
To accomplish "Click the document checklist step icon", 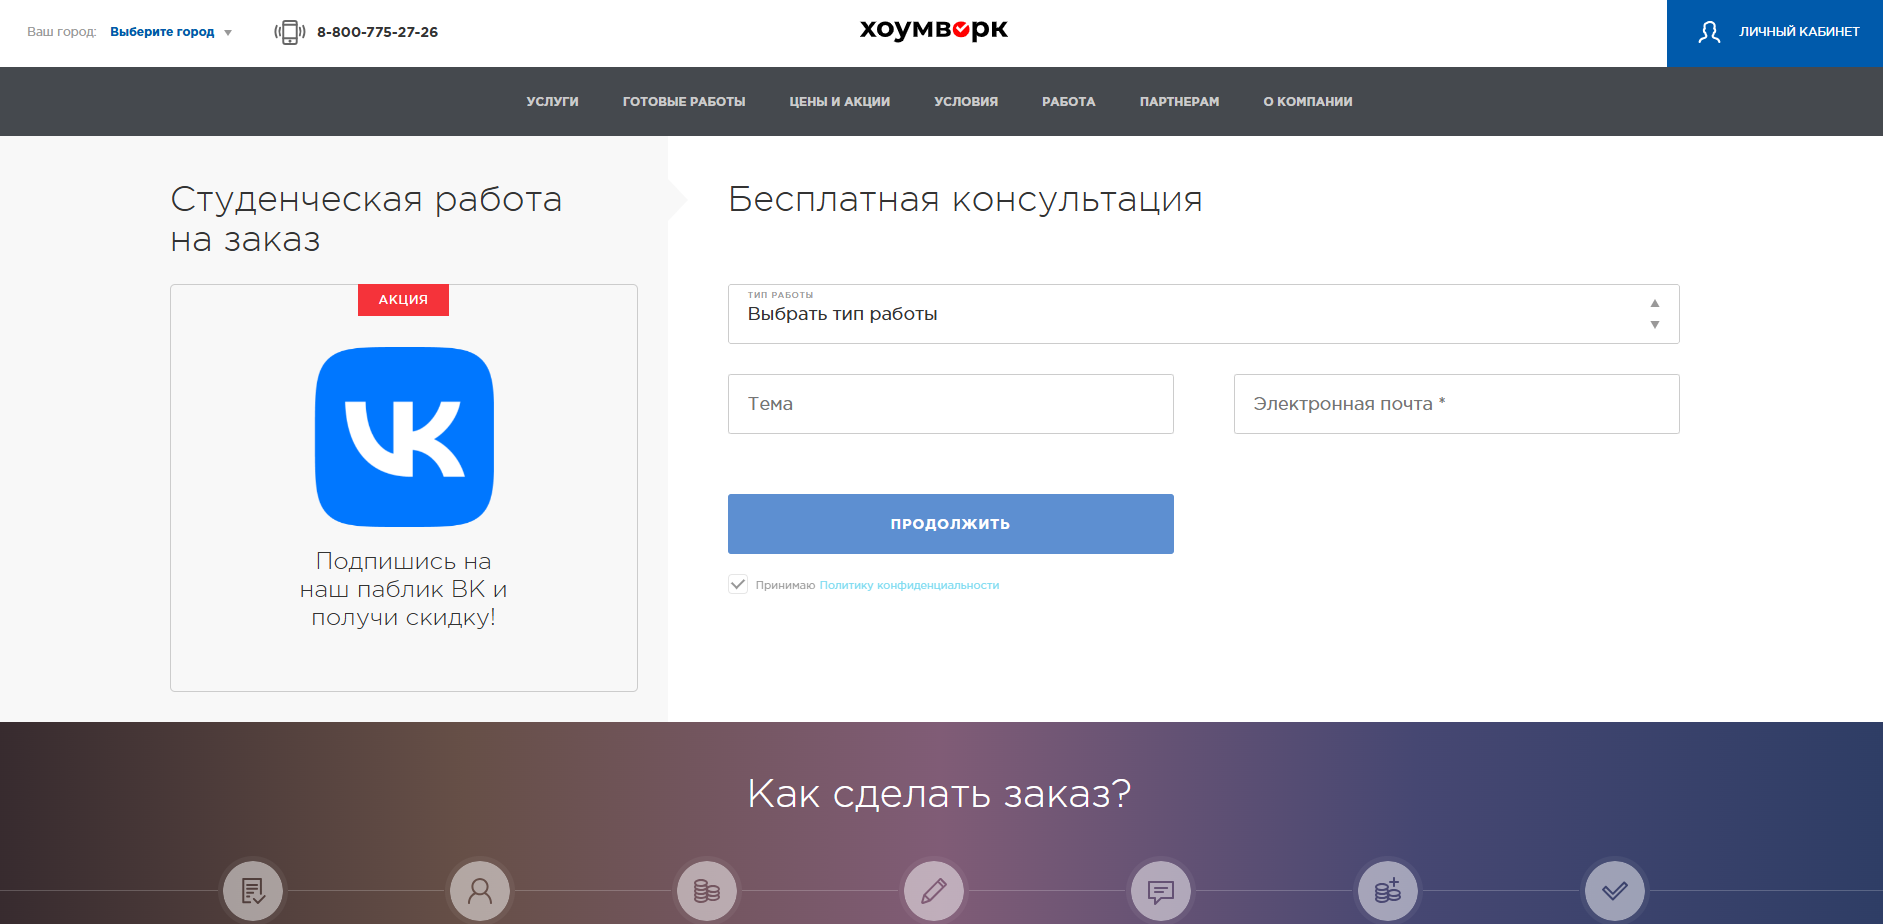I will (x=253, y=890).
